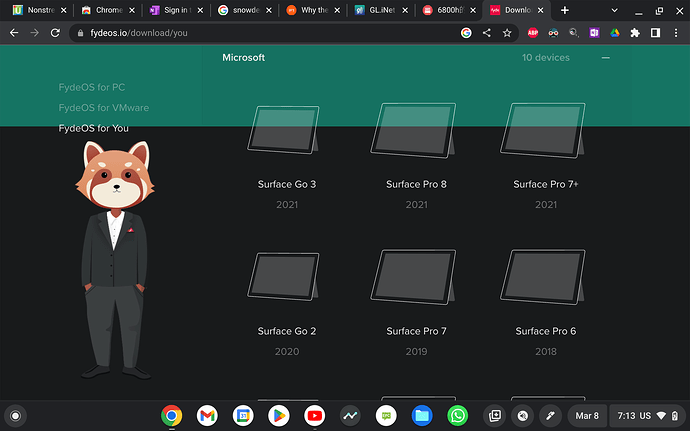Click the Surface Pro 7 label

(x=416, y=331)
